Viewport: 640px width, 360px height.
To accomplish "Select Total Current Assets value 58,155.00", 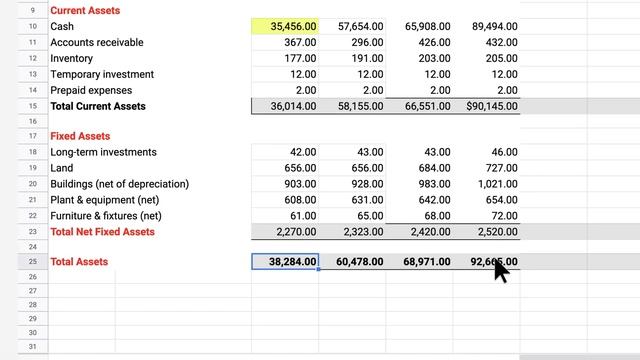I will 360,106.
